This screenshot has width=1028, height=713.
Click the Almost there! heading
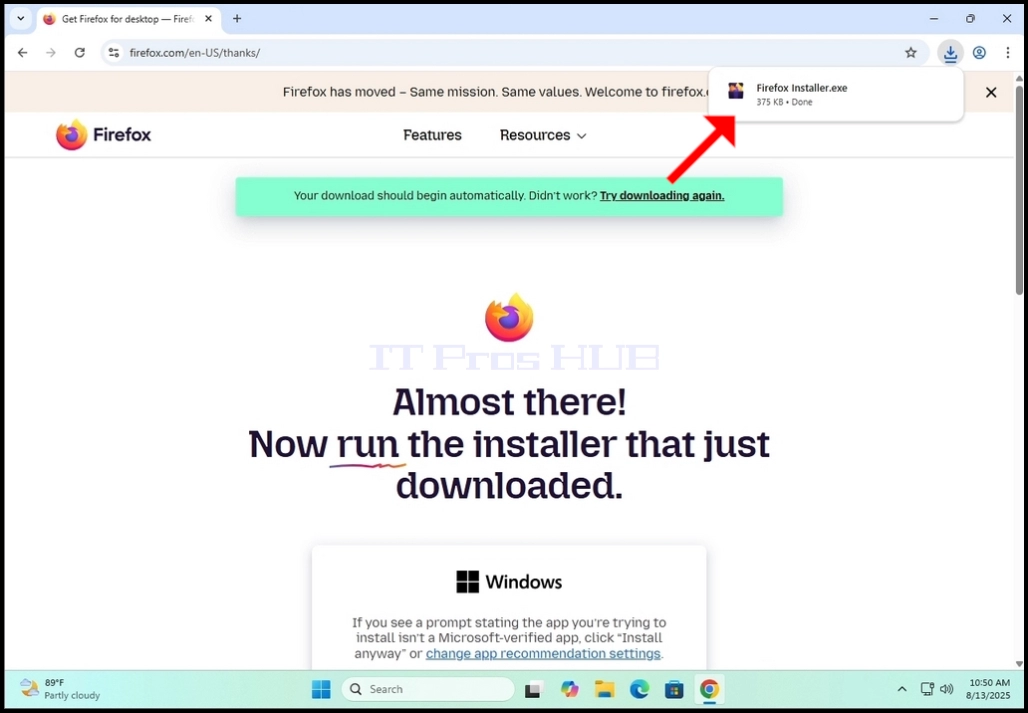click(509, 402)
